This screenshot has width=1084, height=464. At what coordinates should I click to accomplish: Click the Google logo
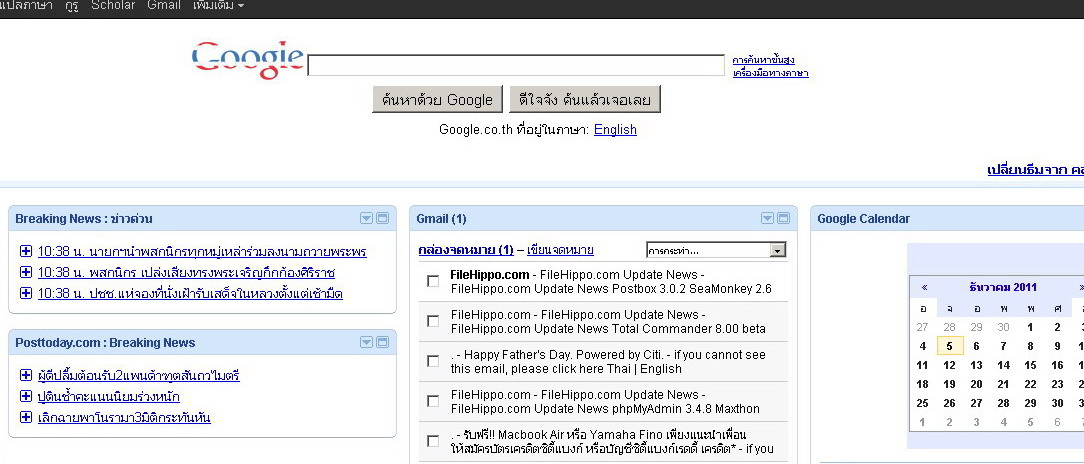[x=247, y=60]
